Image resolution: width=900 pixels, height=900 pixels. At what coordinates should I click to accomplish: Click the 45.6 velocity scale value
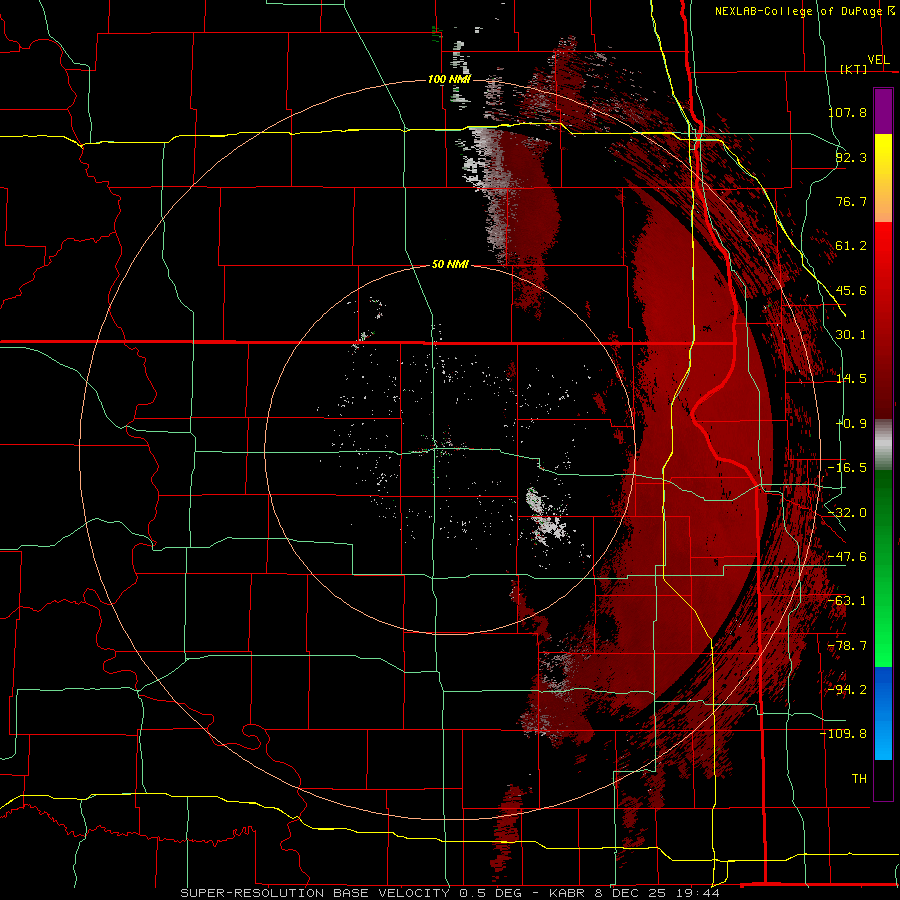pos(851,290)
